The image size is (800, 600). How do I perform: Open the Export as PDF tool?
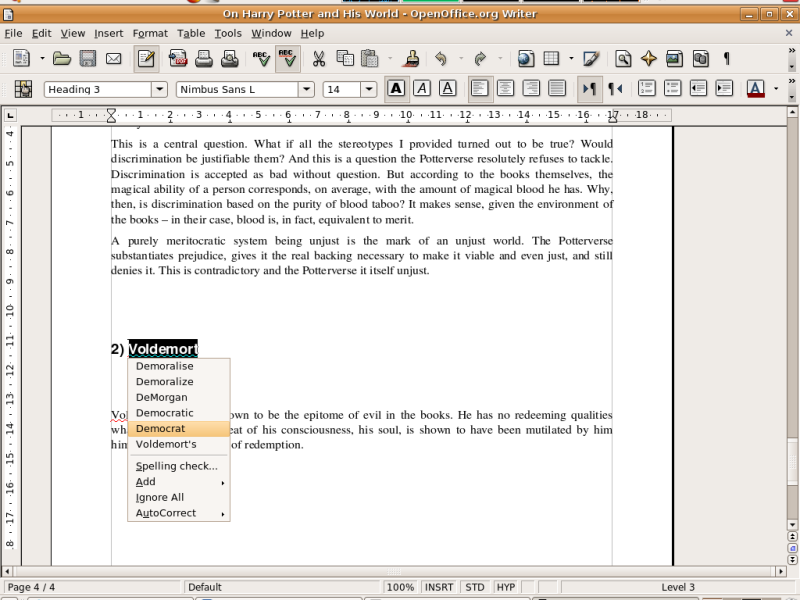click(x=178, y=59)
